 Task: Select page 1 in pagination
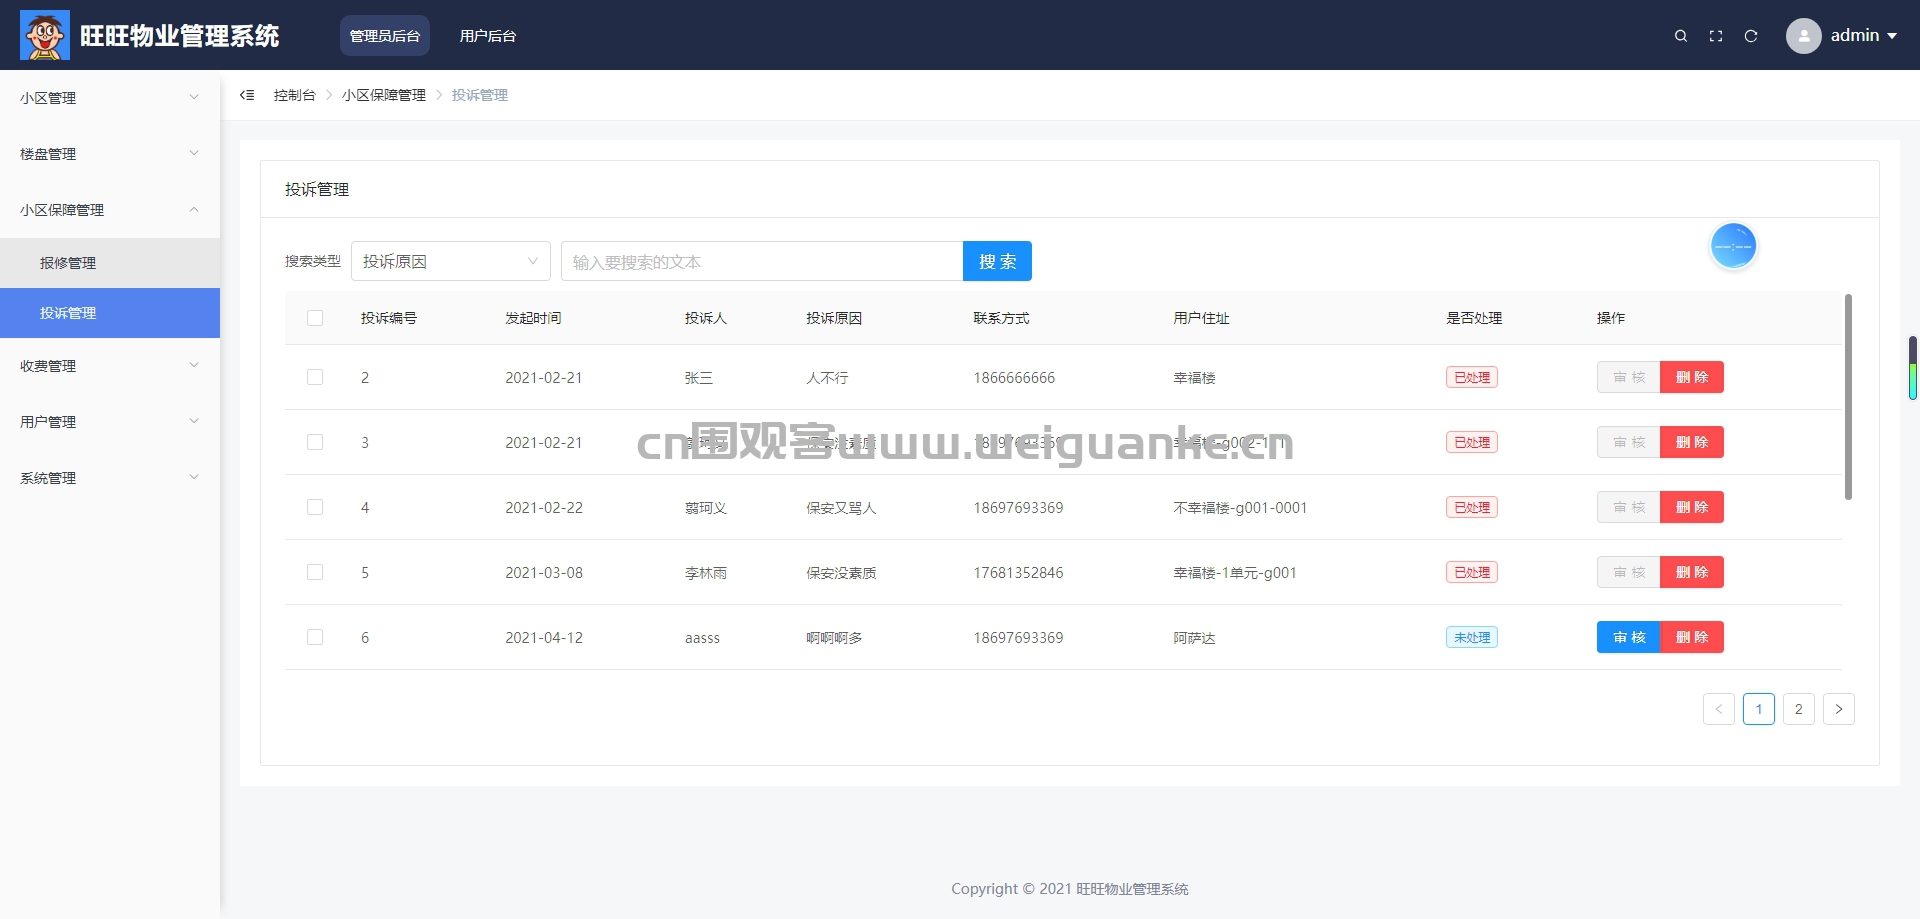click(x=1759, y=709)
